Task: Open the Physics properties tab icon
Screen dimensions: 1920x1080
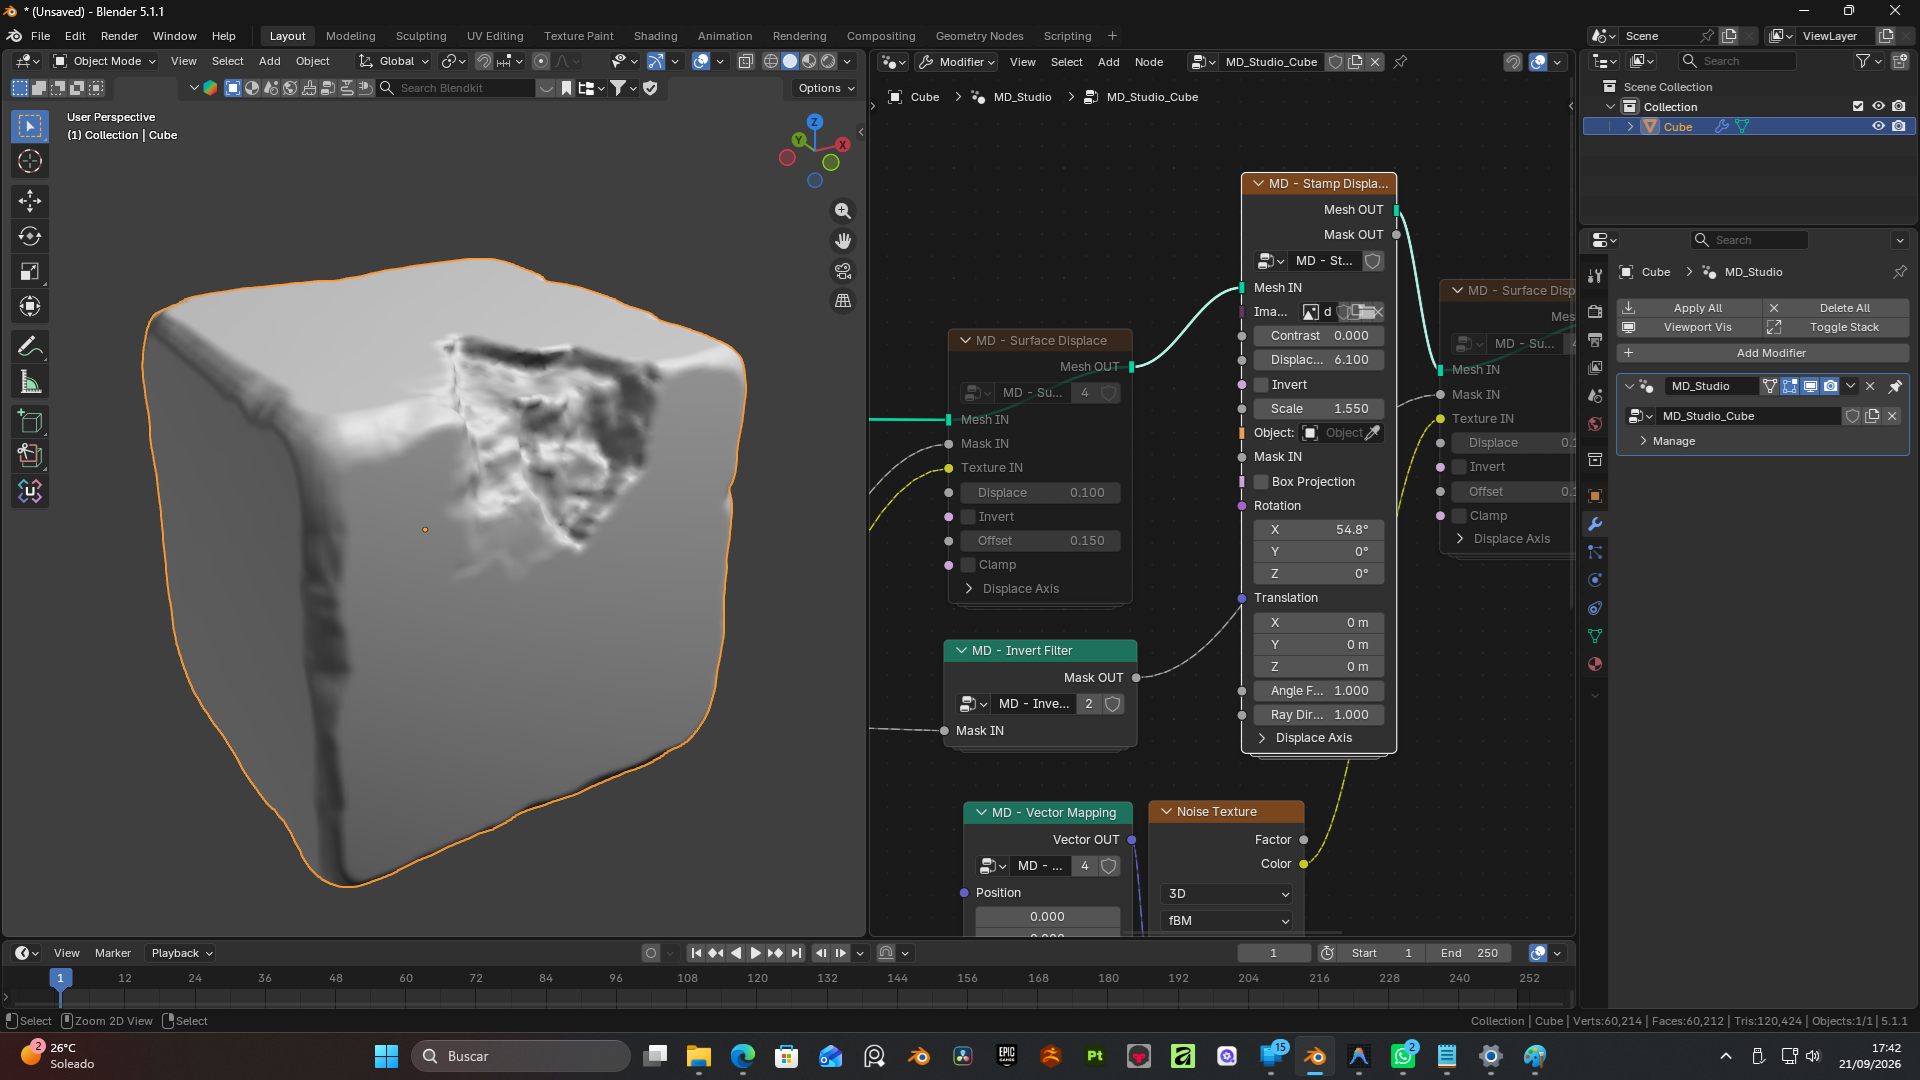Action: coord(1595,580)
